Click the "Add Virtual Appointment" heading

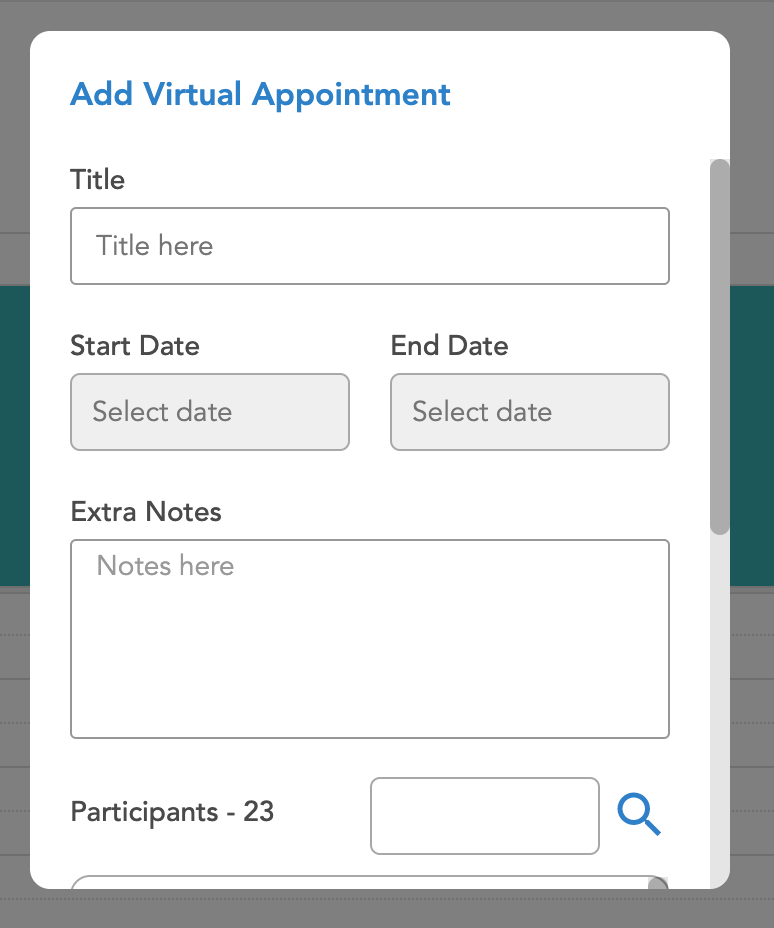point(260,95)
